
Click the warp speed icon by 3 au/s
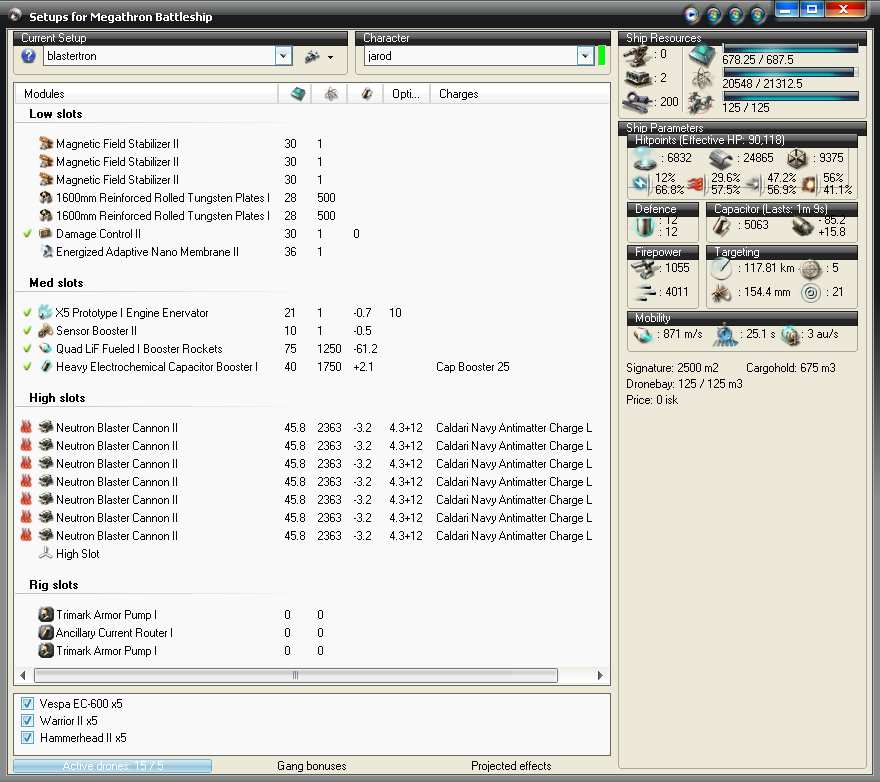(791, 335)
